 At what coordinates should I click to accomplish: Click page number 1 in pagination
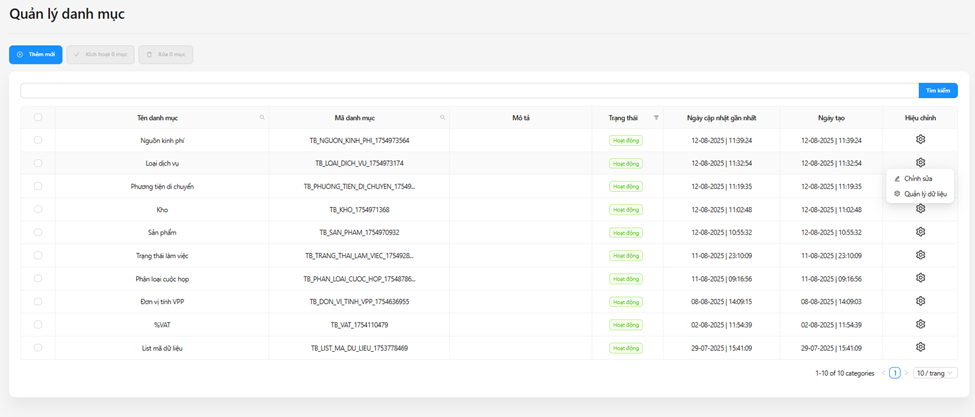coord(895,373)
